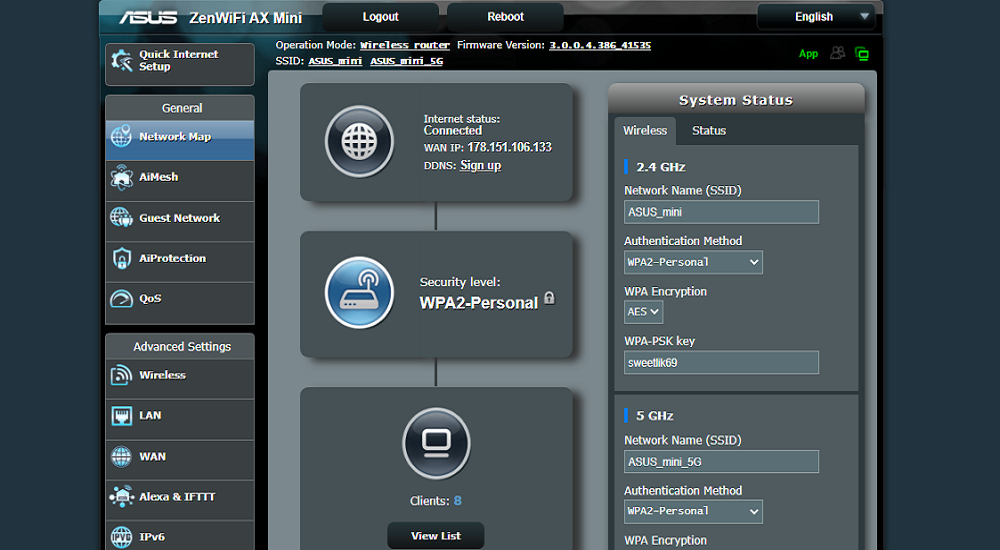Switch to the Status tab in System Status

709,131
